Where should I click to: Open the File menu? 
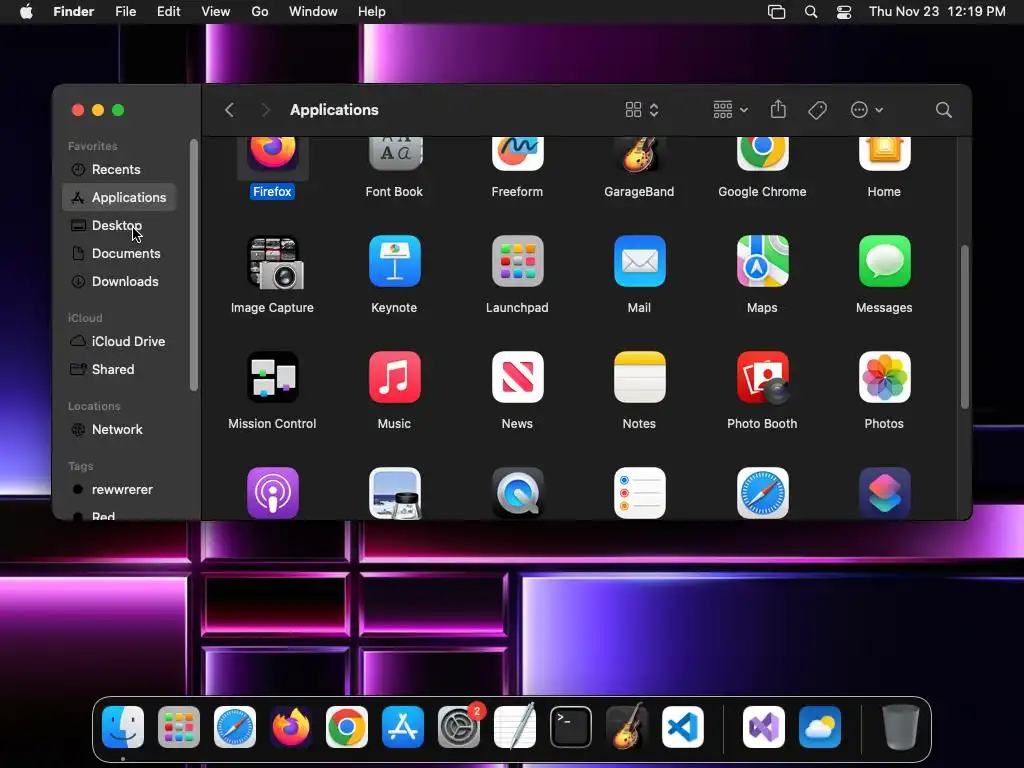coord(125,12)
